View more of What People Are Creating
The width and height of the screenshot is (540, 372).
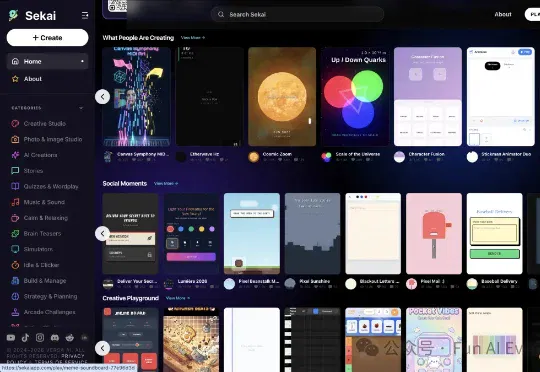pyautogui.click(x=193, y=38)
